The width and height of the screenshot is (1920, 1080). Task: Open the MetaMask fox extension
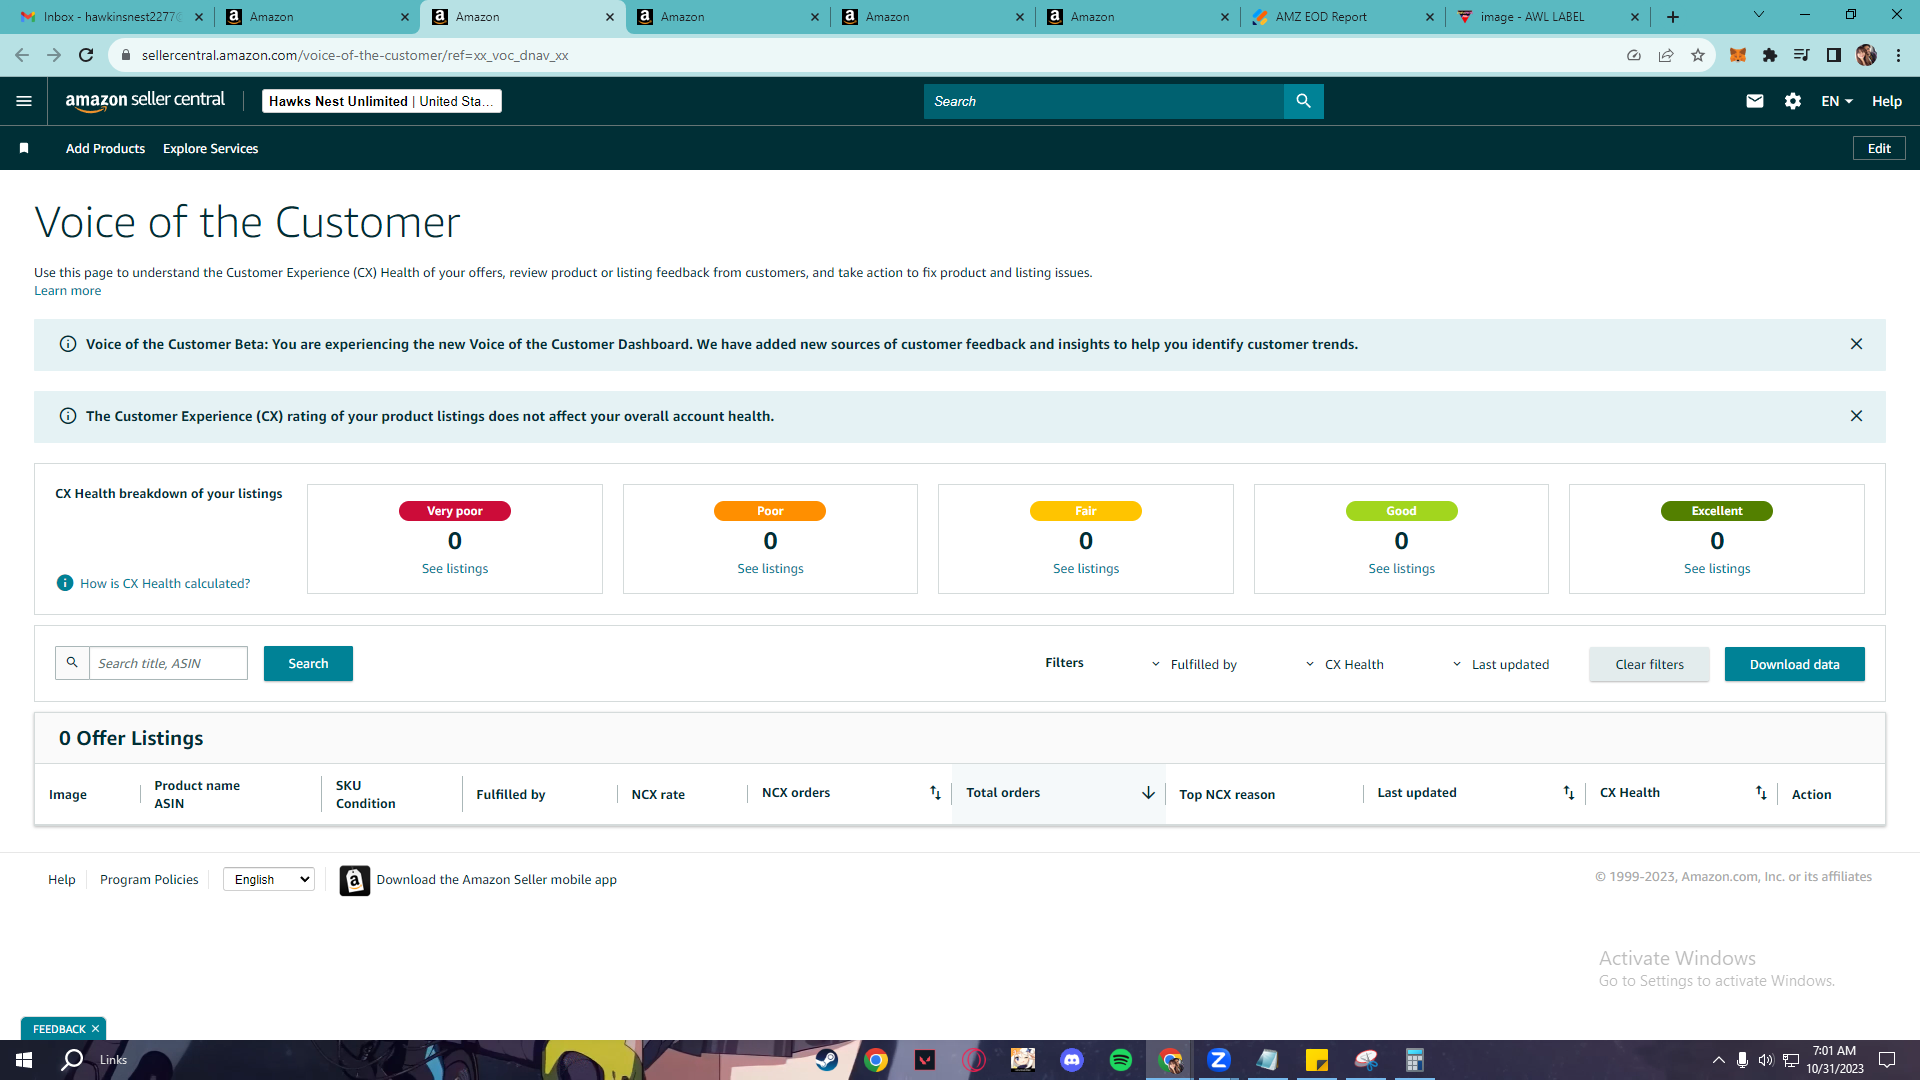coord(1738,55)
